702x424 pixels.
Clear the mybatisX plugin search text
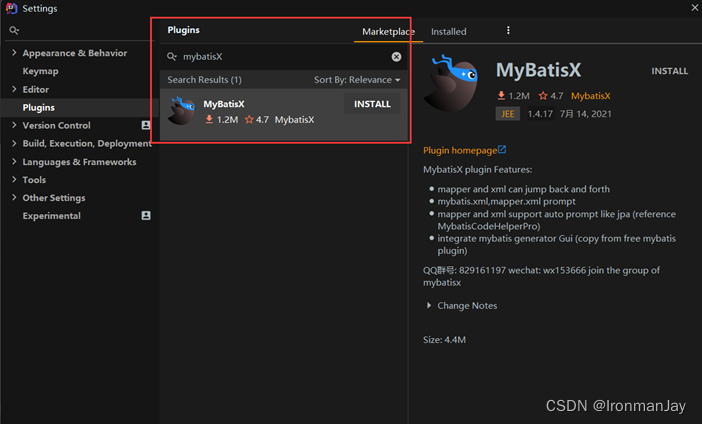click(x=396, y=57)
